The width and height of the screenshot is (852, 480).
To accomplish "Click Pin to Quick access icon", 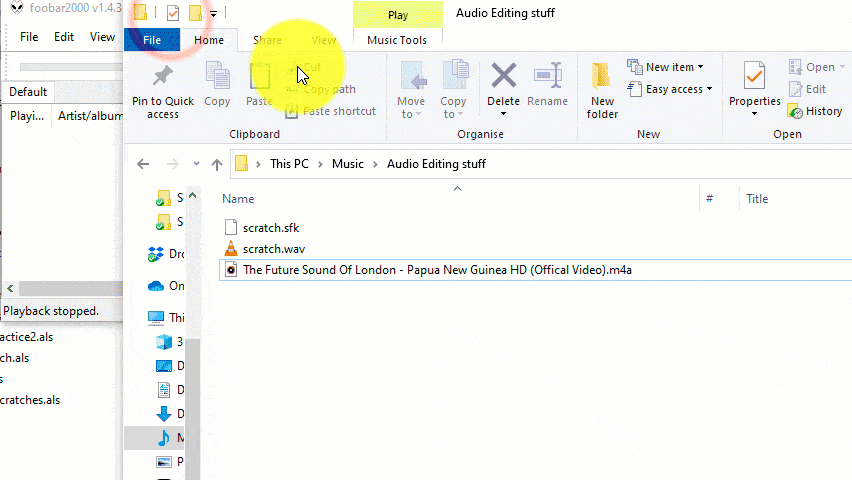I will [x=162, y=77].
